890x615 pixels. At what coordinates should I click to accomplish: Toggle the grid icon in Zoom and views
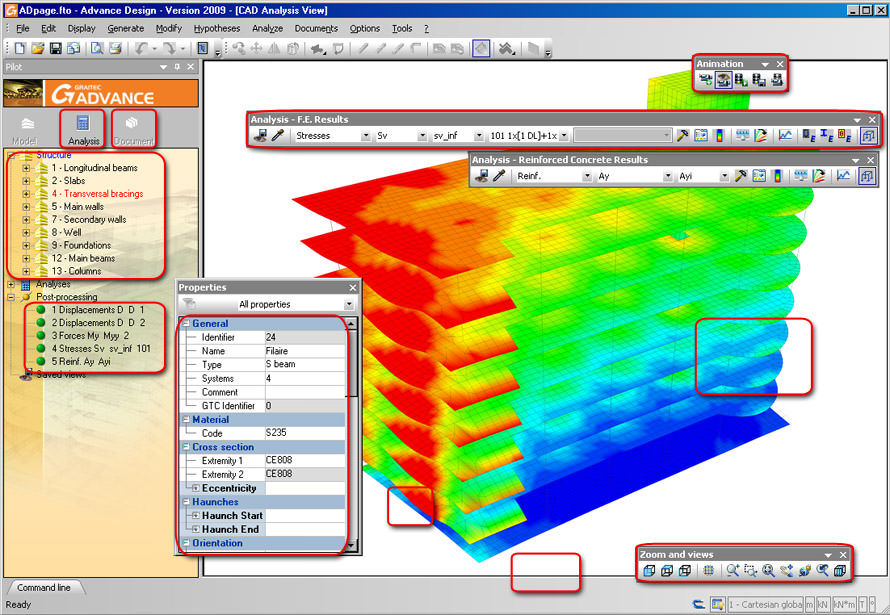pos(708,571)
